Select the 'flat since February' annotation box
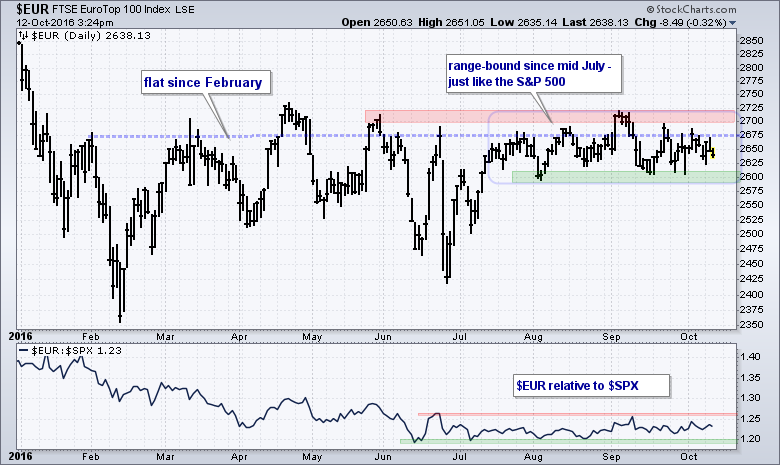The image size is (780, 465). pos(205,83)
